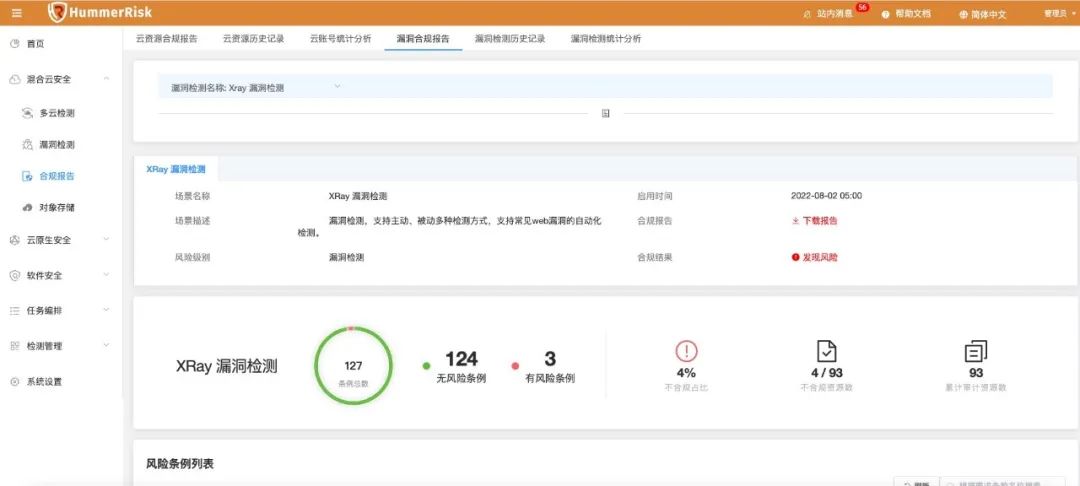Click the 4% 不合规占比 value
Viewport: 1080px width, 486px height.
tap(686, 373)
